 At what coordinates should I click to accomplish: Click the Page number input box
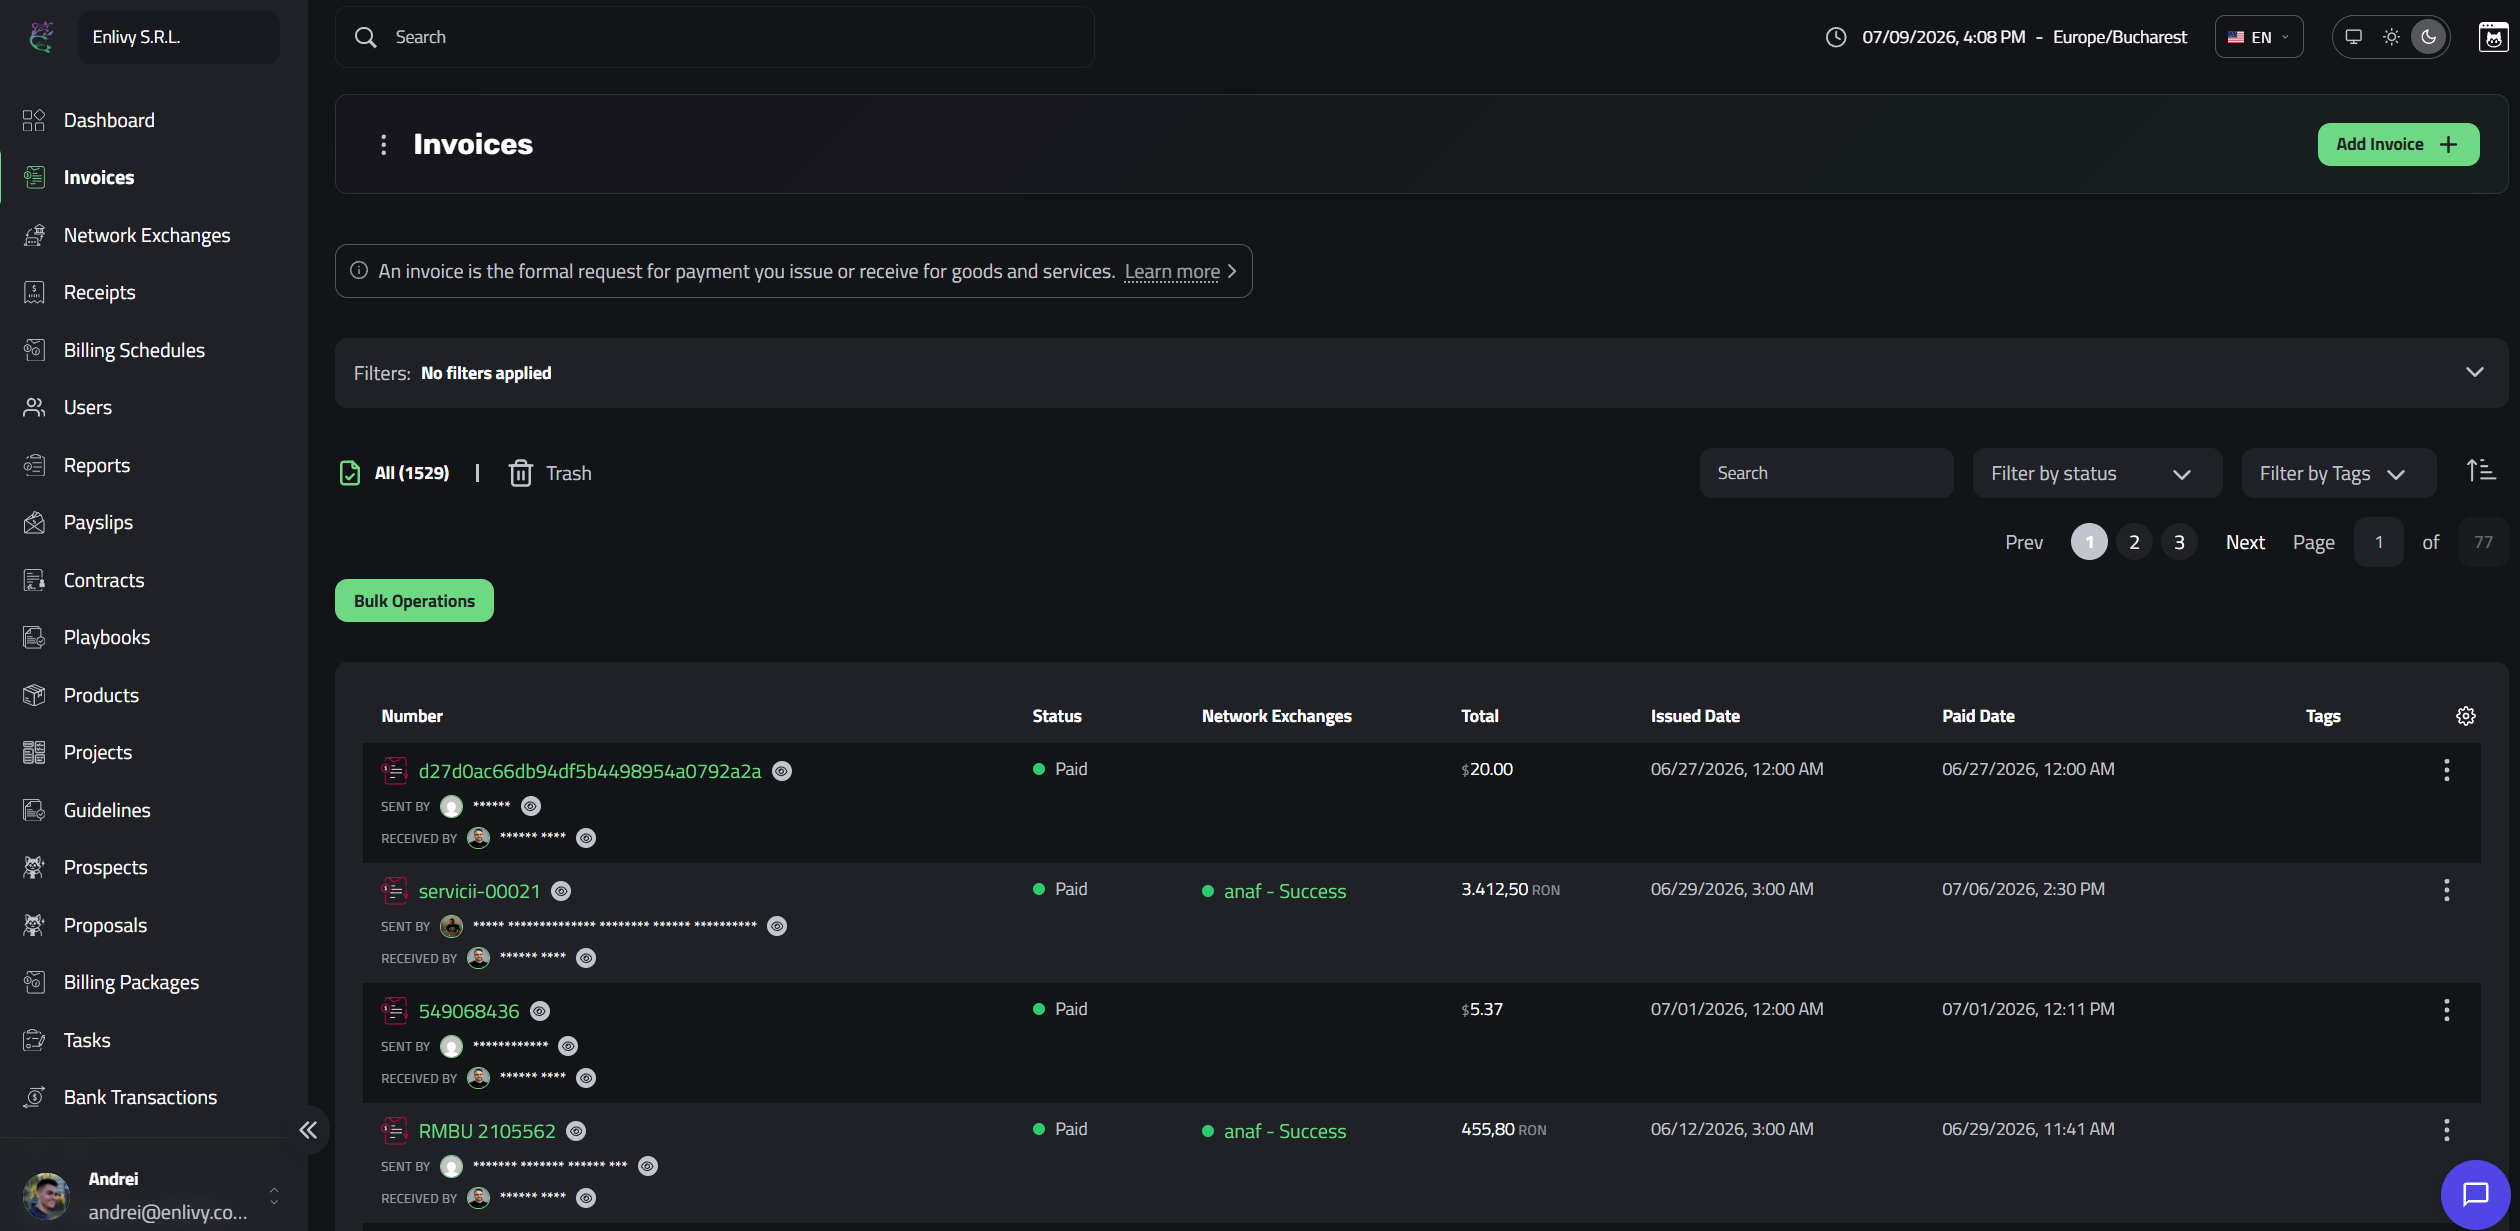pyautogui.click(x=2378, y=542)
